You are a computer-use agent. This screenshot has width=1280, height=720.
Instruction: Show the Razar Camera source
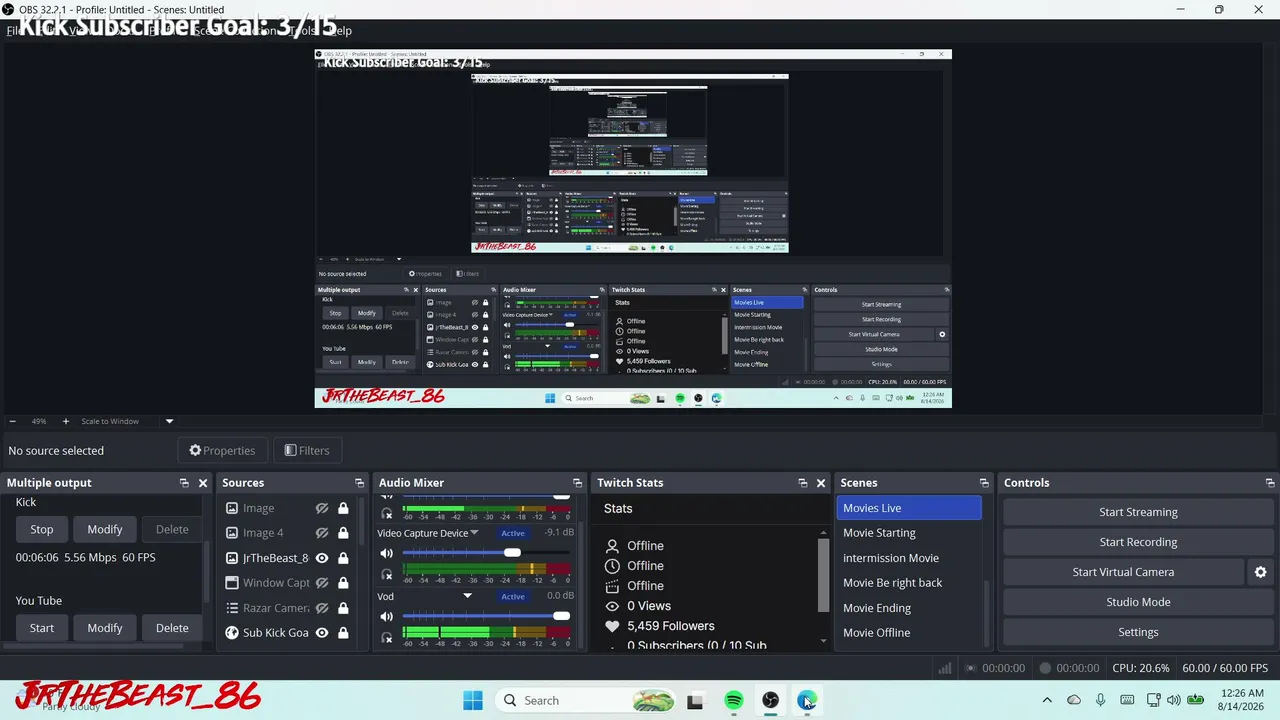[322, 608]
